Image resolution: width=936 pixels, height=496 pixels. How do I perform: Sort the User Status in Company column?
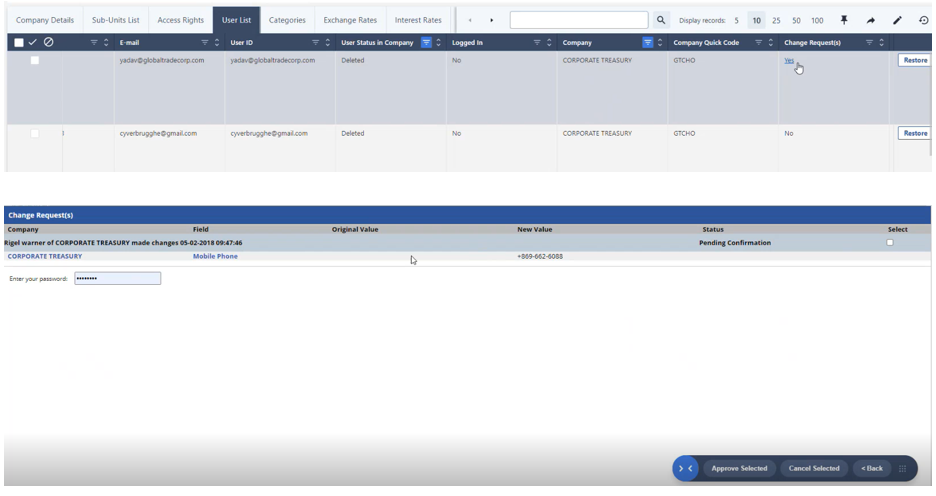[439, 42]
